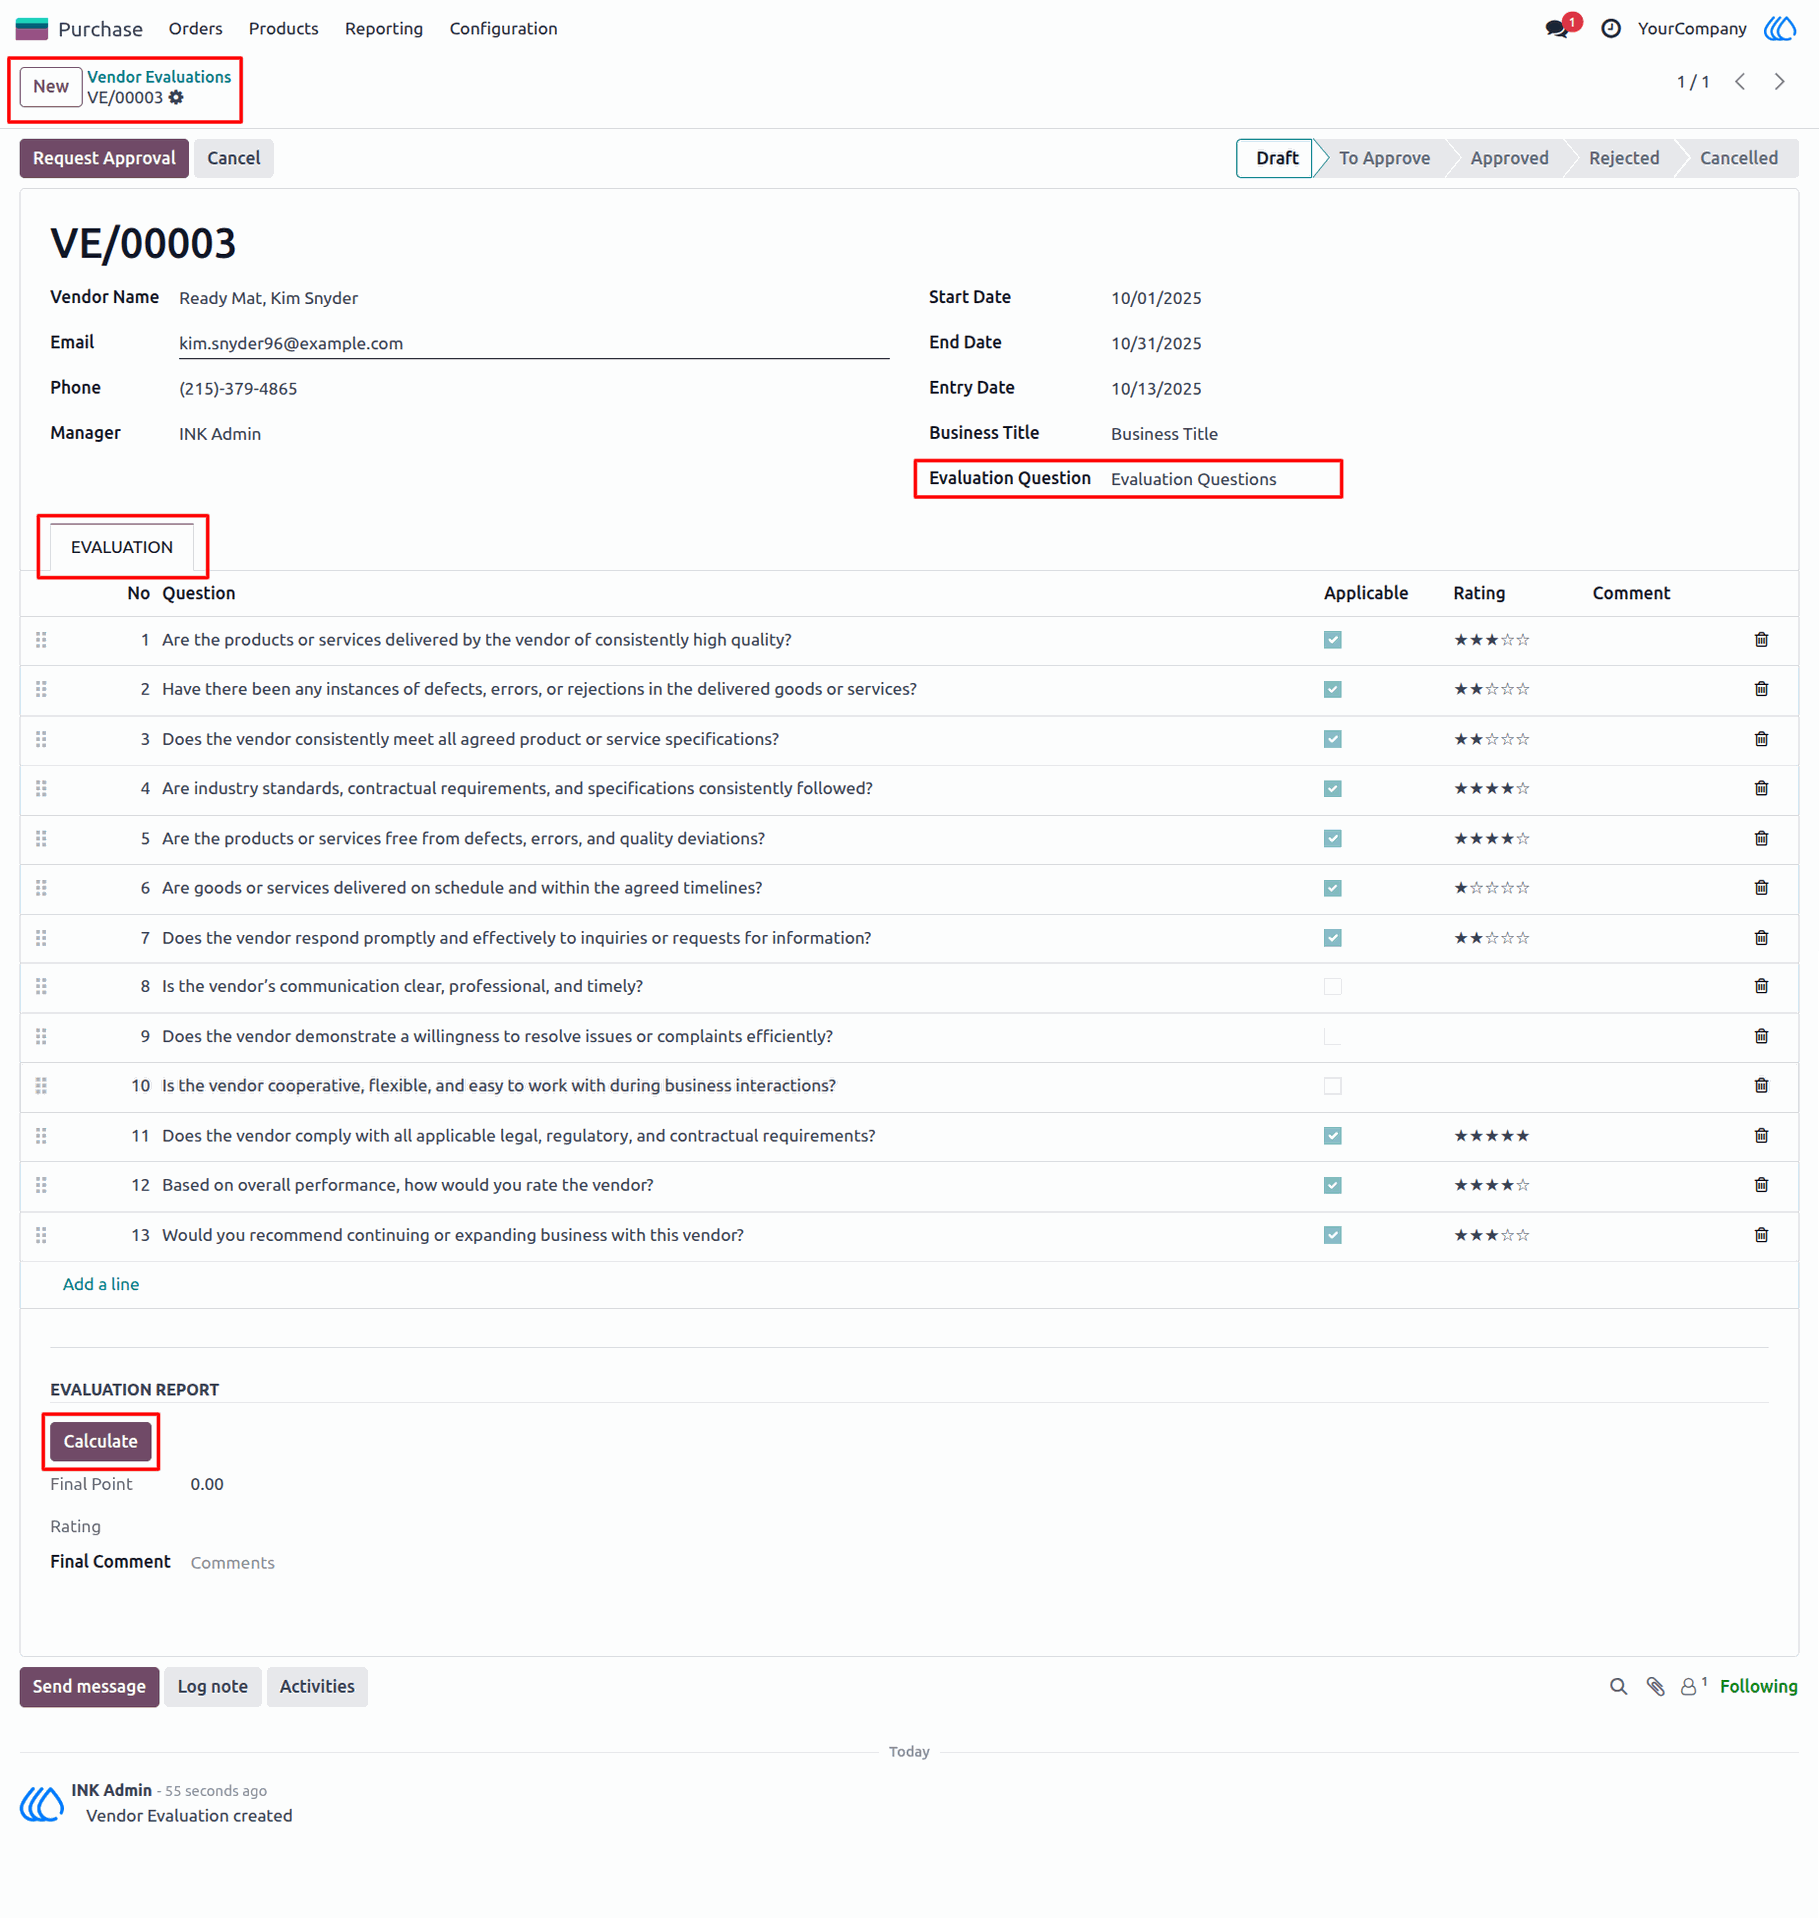Click the Final Comment text field
The width and height of the screenshot is (1819, 1920).
pos(978,1563)
